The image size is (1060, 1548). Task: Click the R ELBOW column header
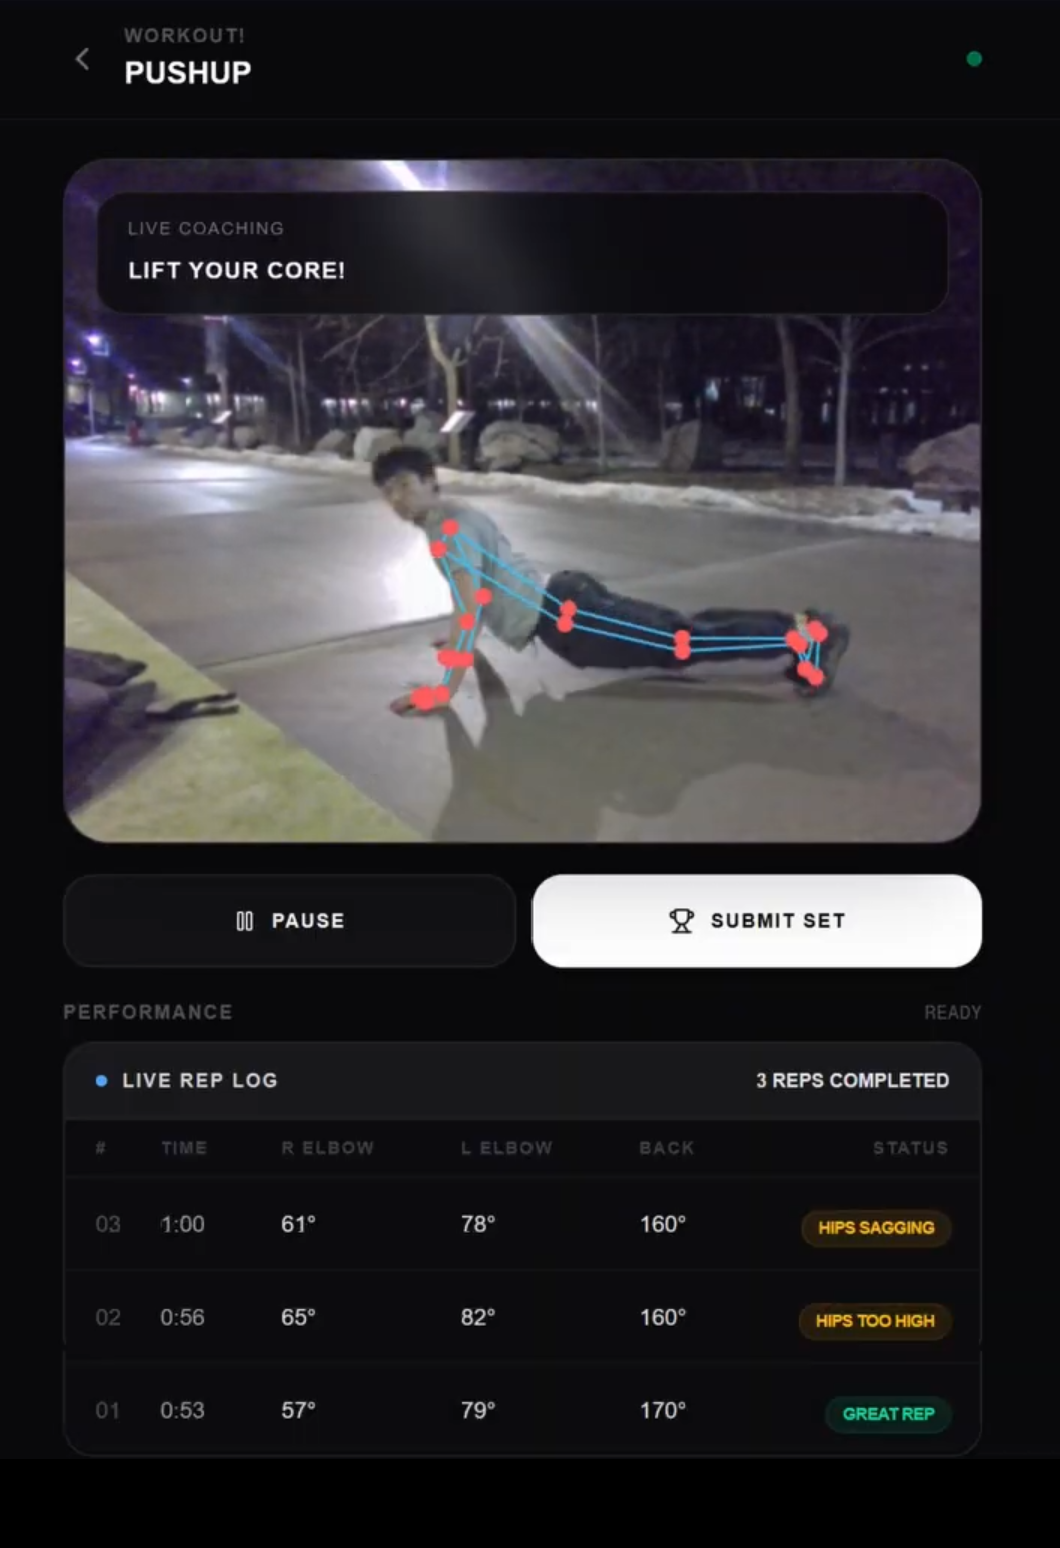coord(328,1148)
